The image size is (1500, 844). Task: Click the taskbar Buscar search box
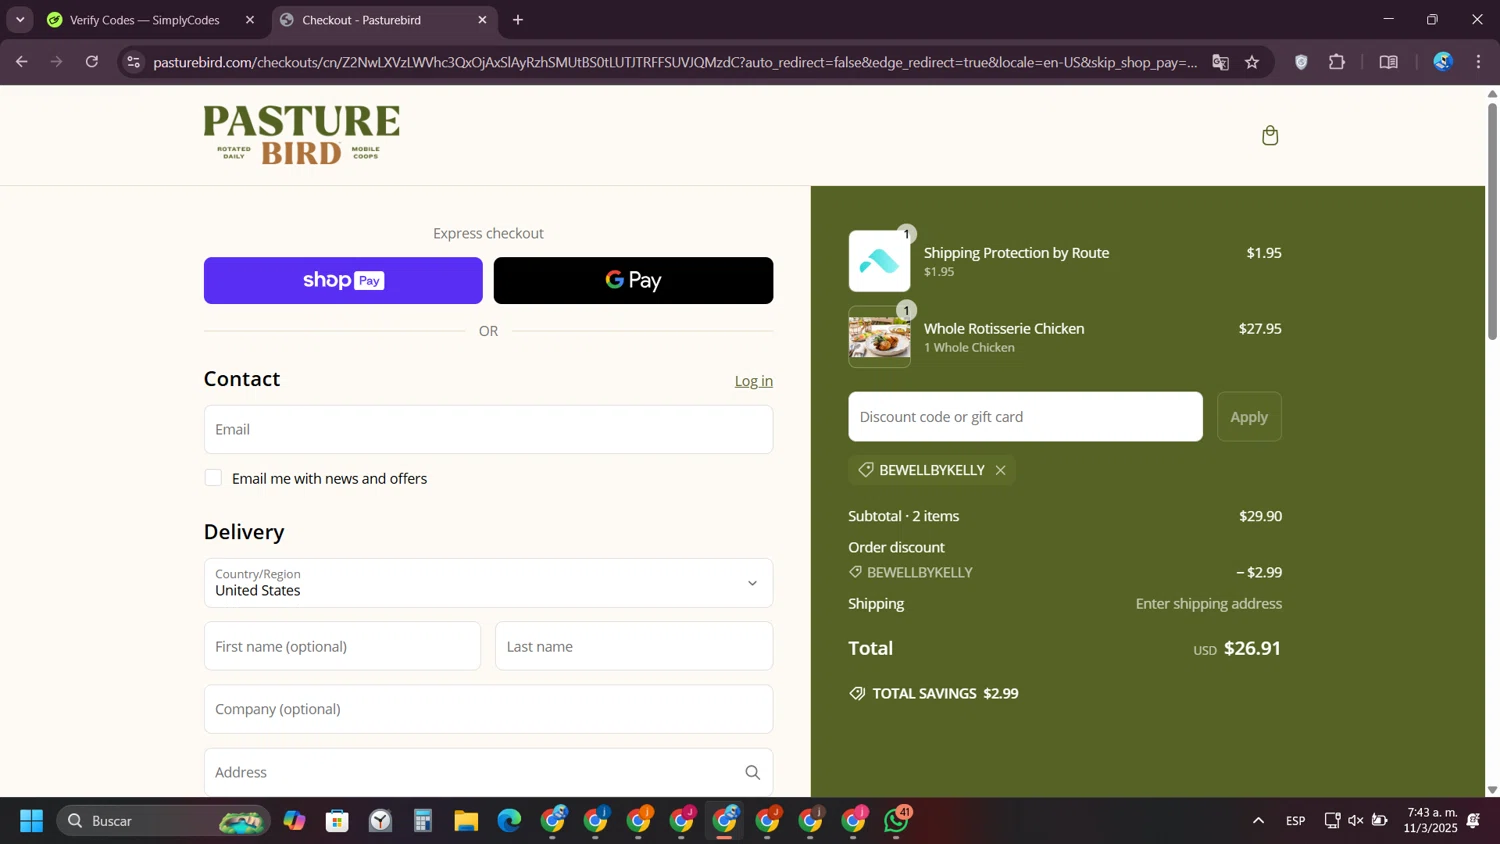pyautogui.click(x=163, y=821)
